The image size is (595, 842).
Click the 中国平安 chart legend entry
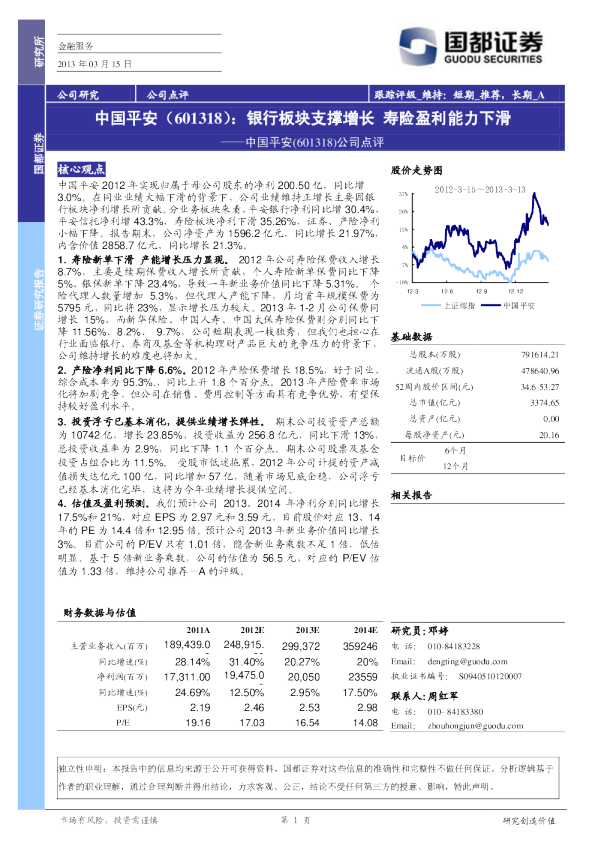click(x=508, y=306)
